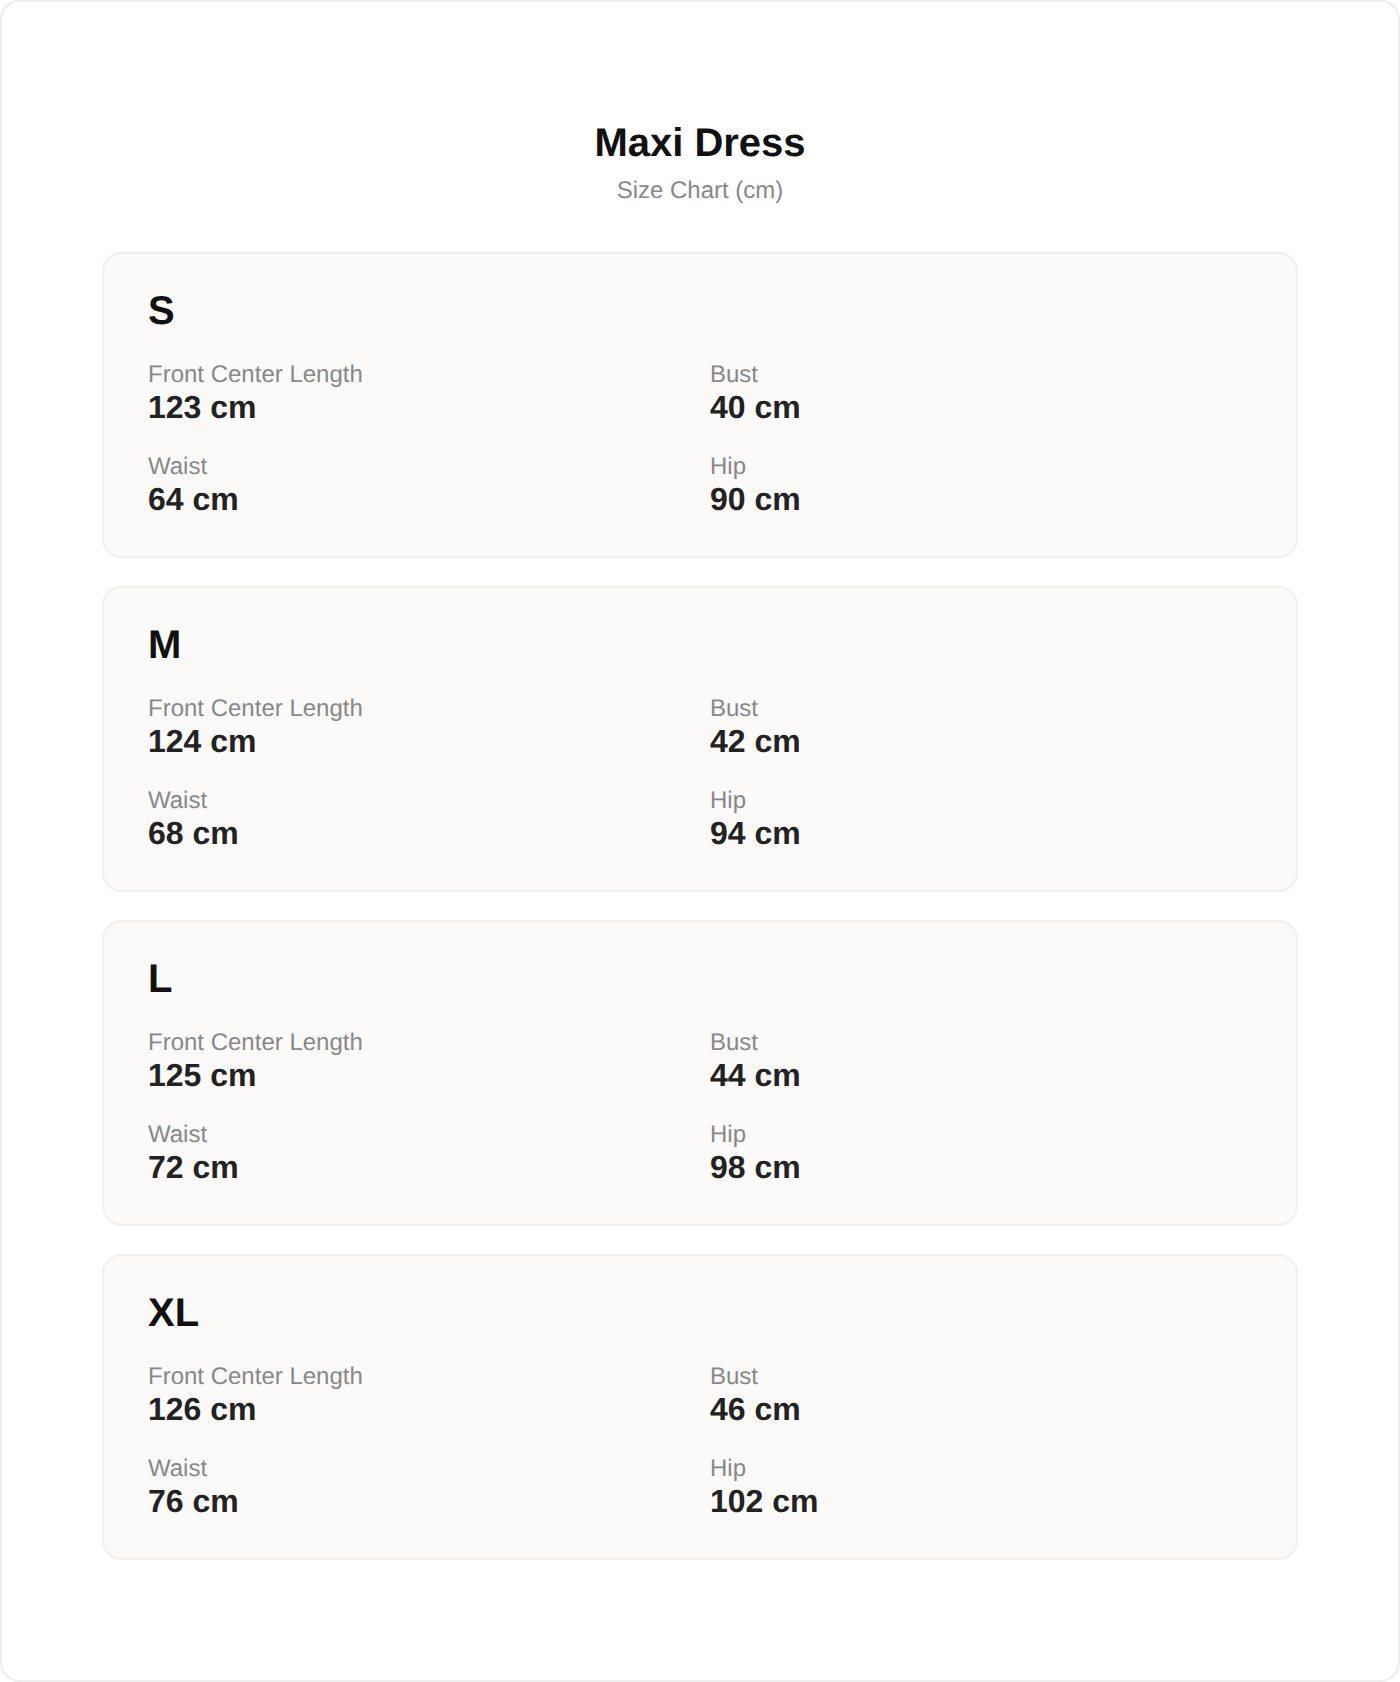Select the M size heading
The width and height of the screenshot is (1400, 1682).
pyautogui.click(x=164, y=645)
